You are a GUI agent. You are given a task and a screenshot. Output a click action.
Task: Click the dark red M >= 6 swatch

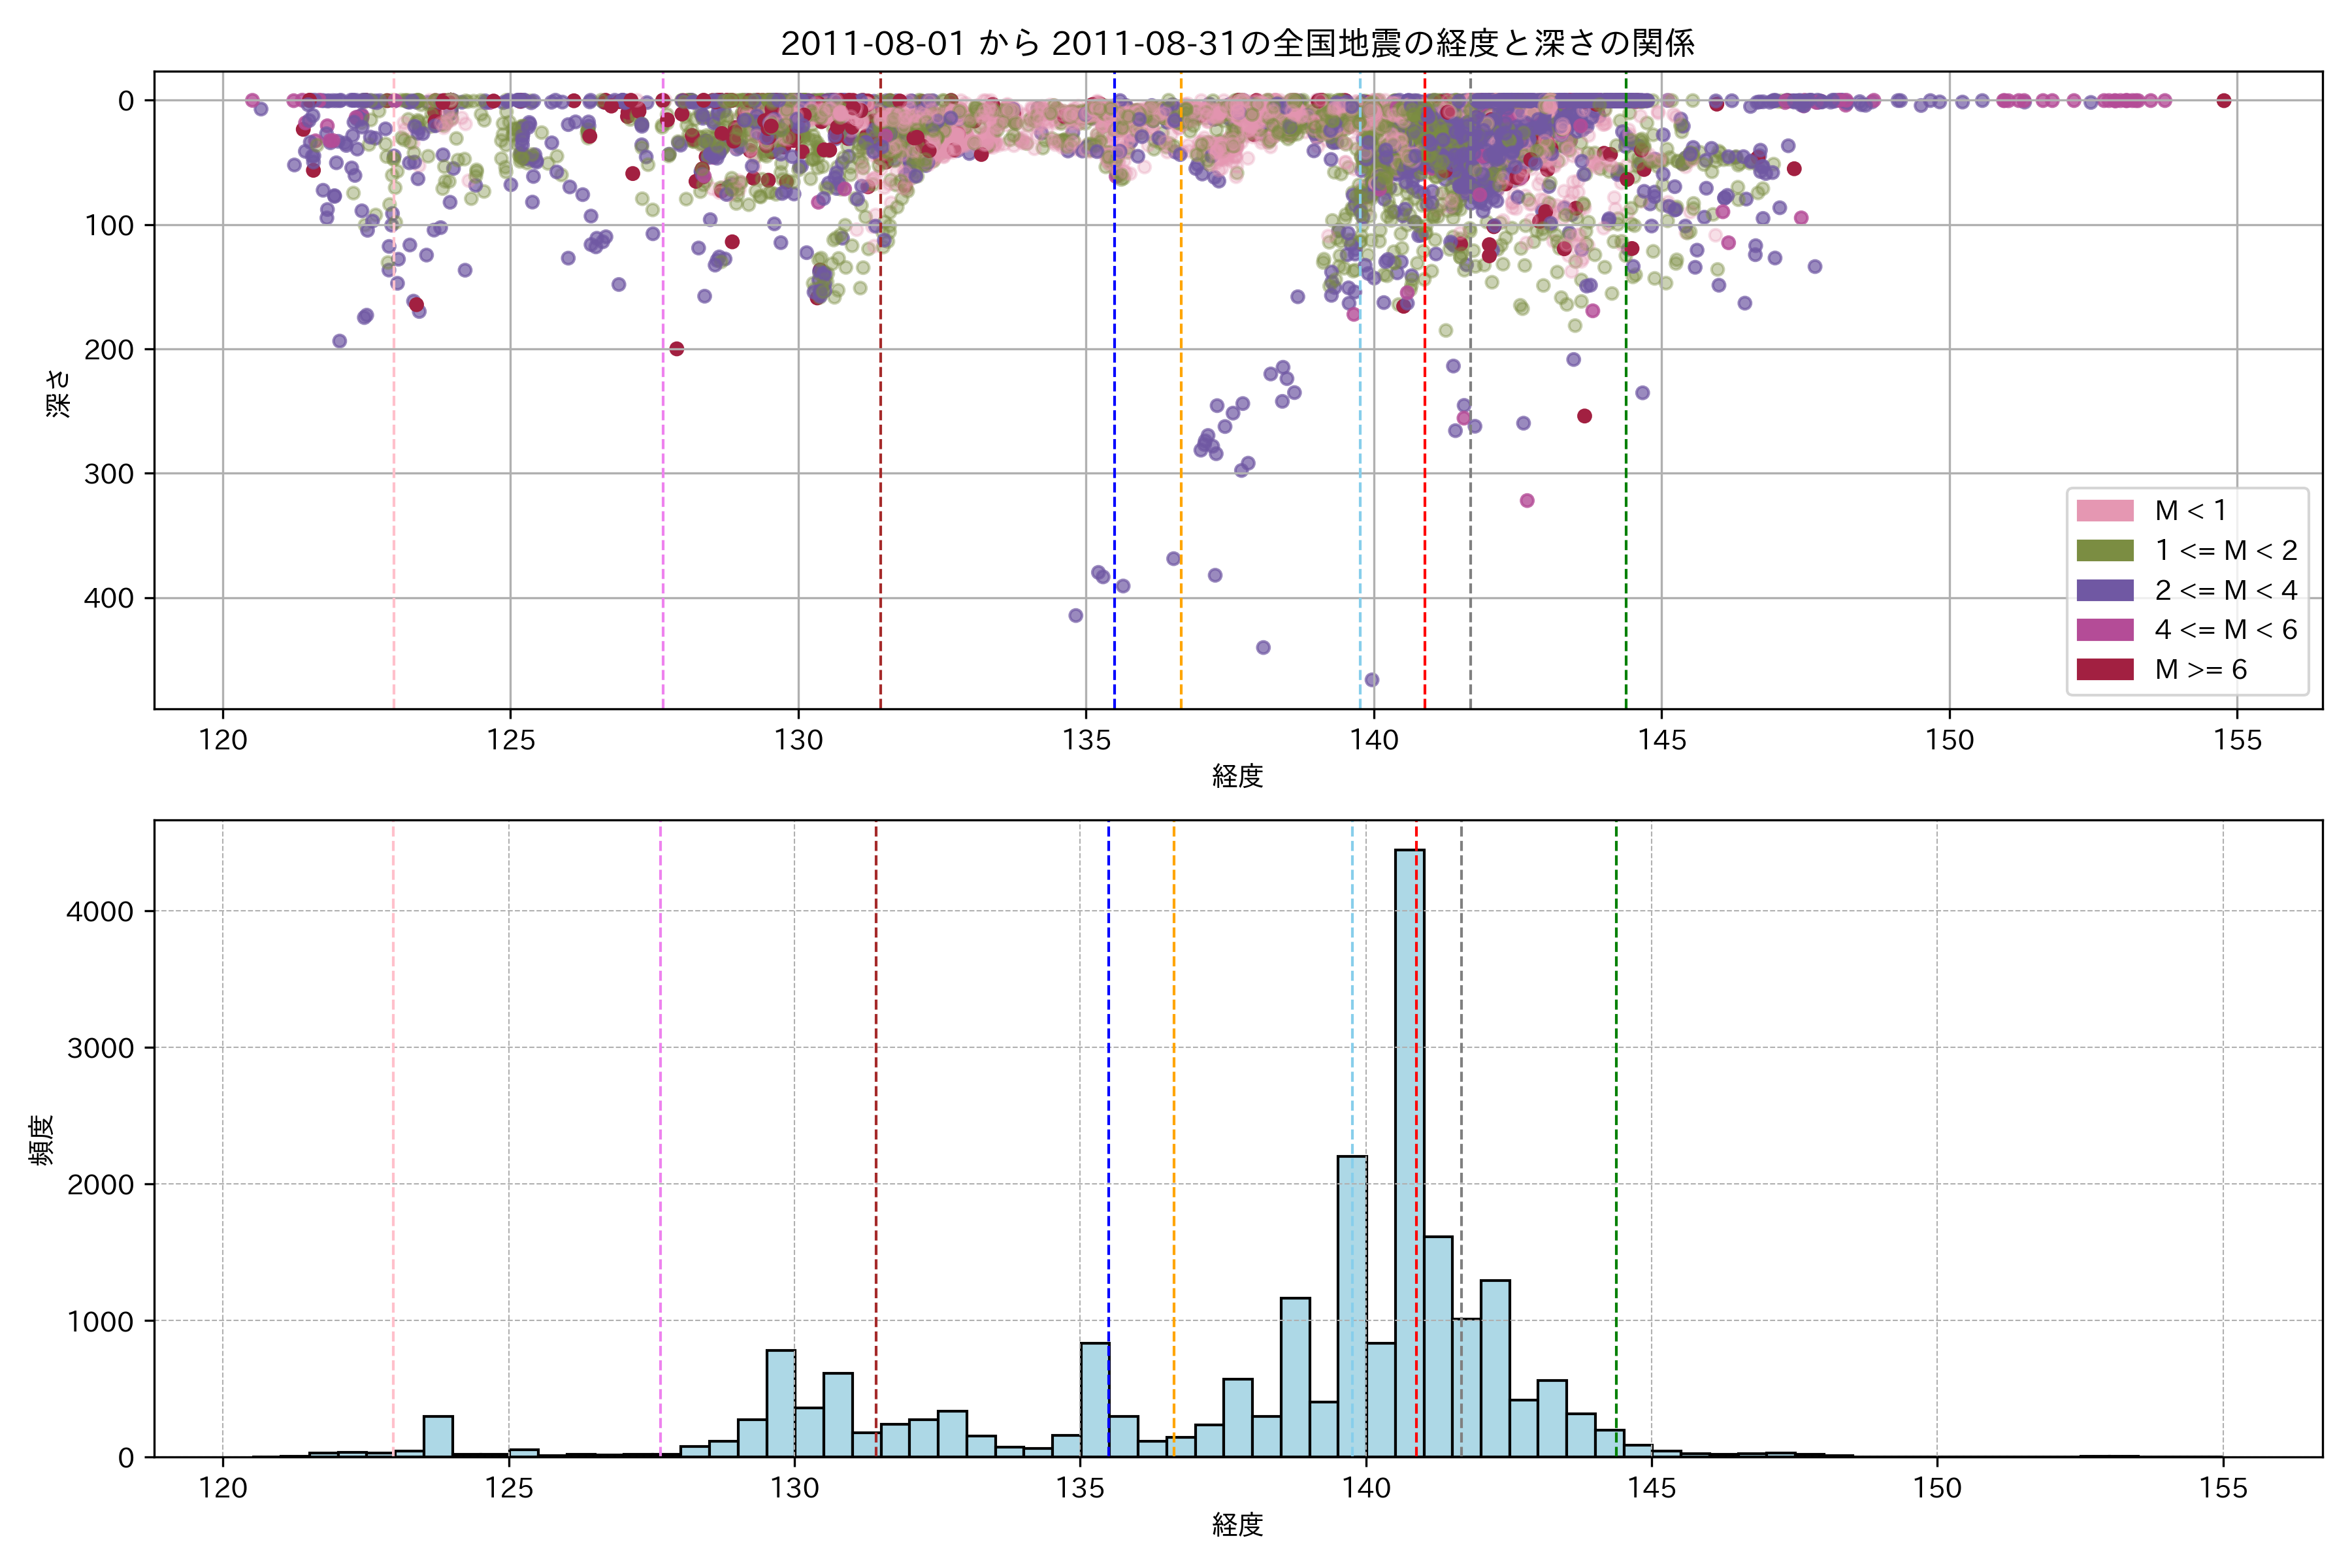point(2104,670)
